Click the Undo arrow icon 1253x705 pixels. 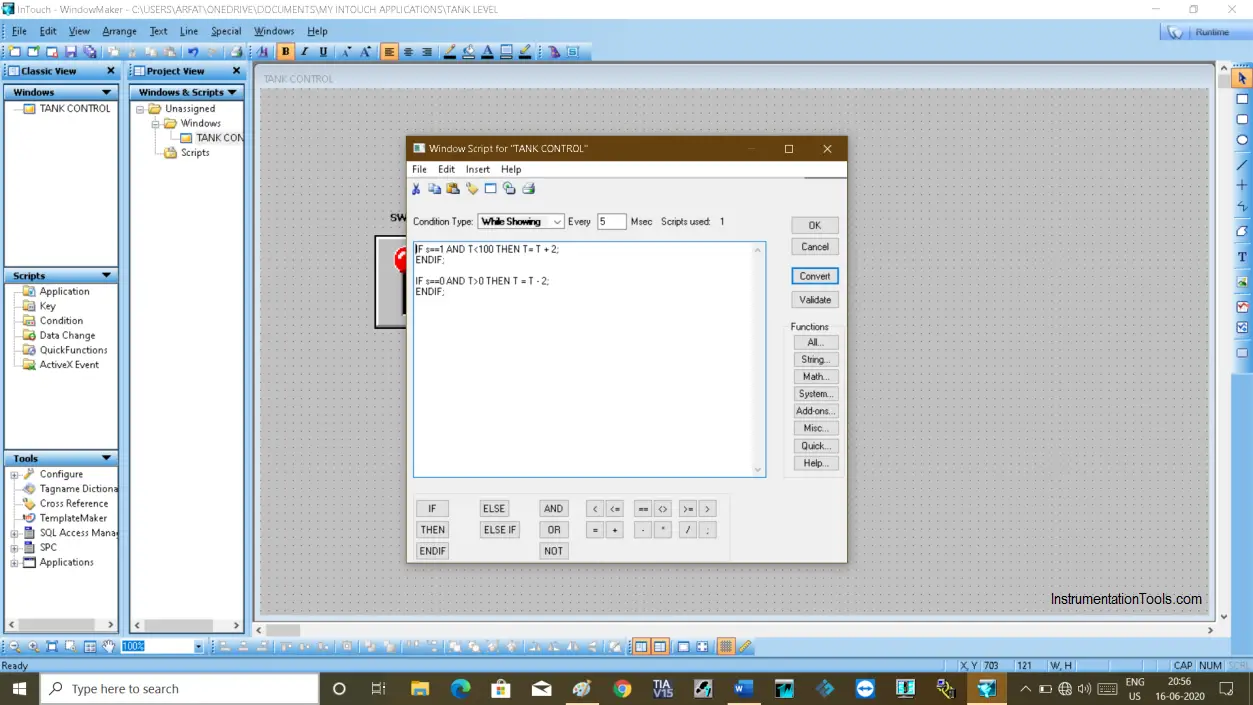193,52
